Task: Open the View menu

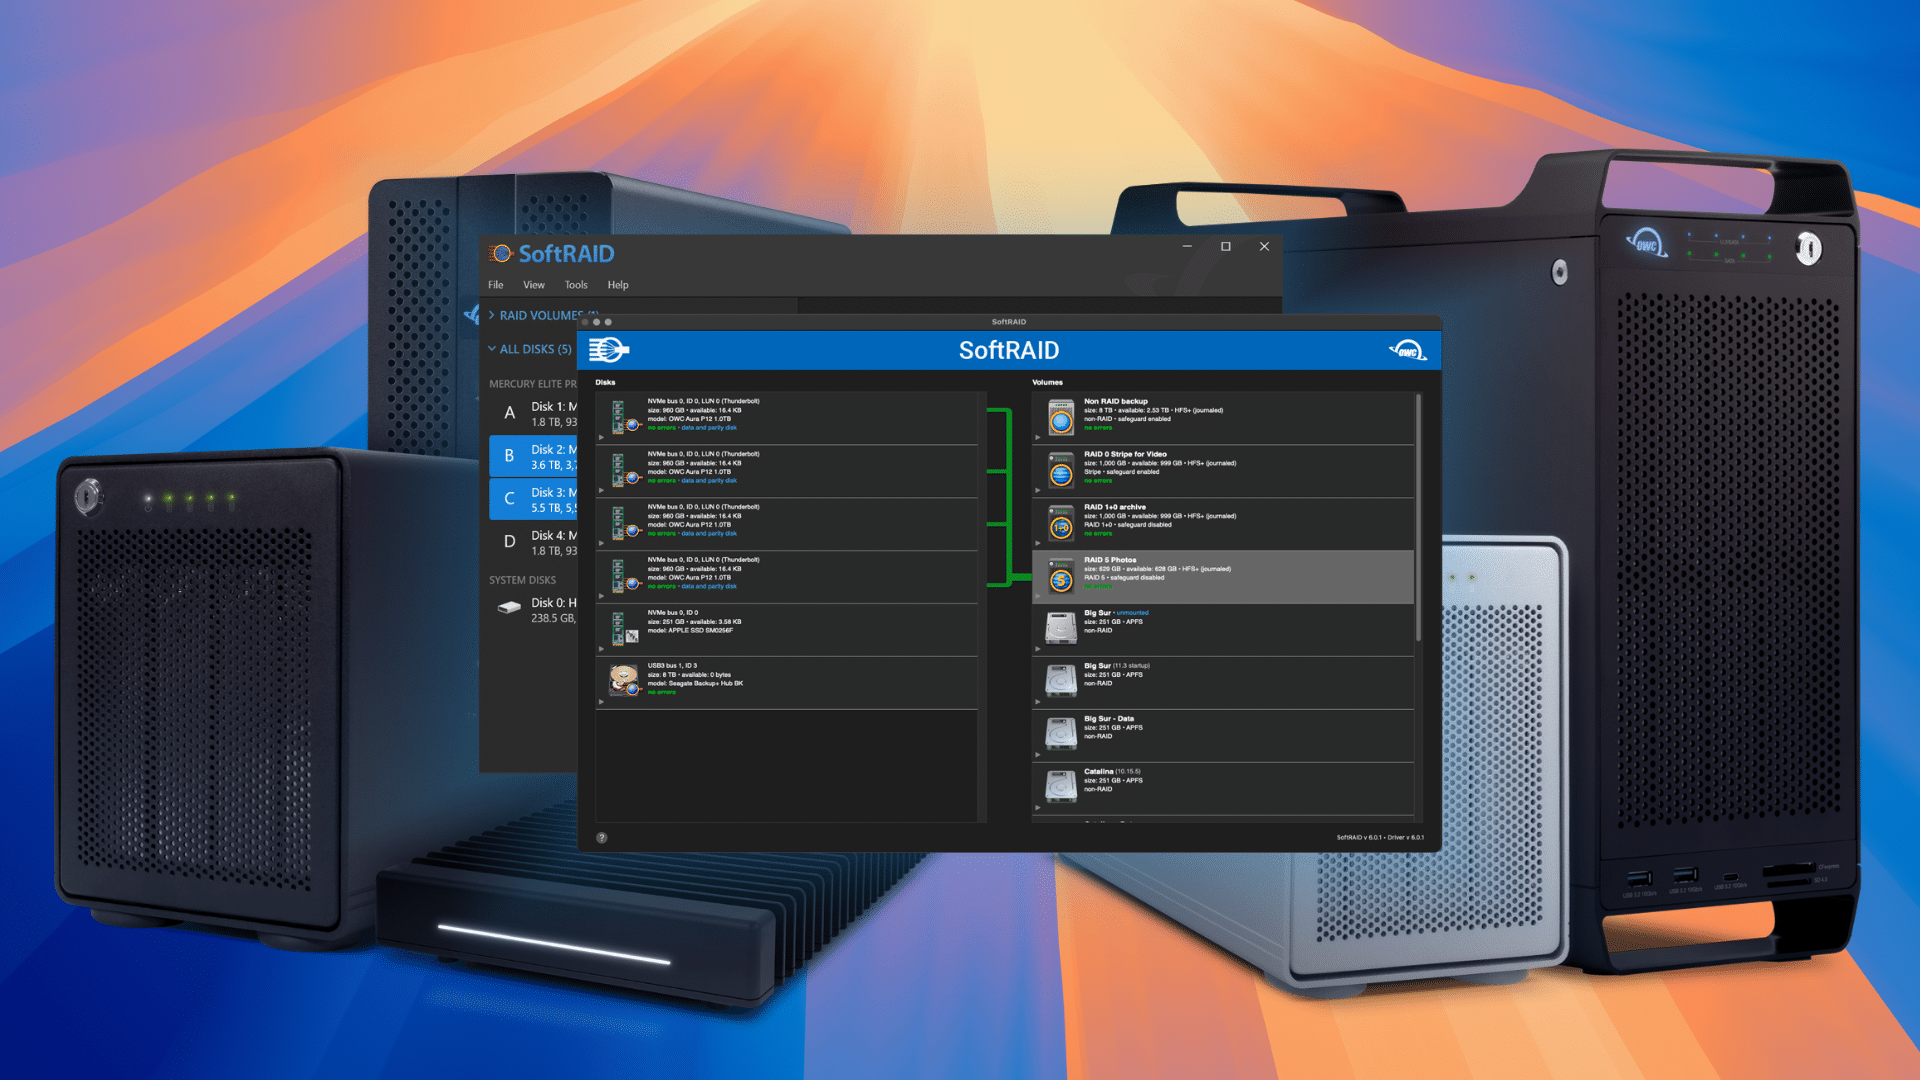Action: click(534, 285)
